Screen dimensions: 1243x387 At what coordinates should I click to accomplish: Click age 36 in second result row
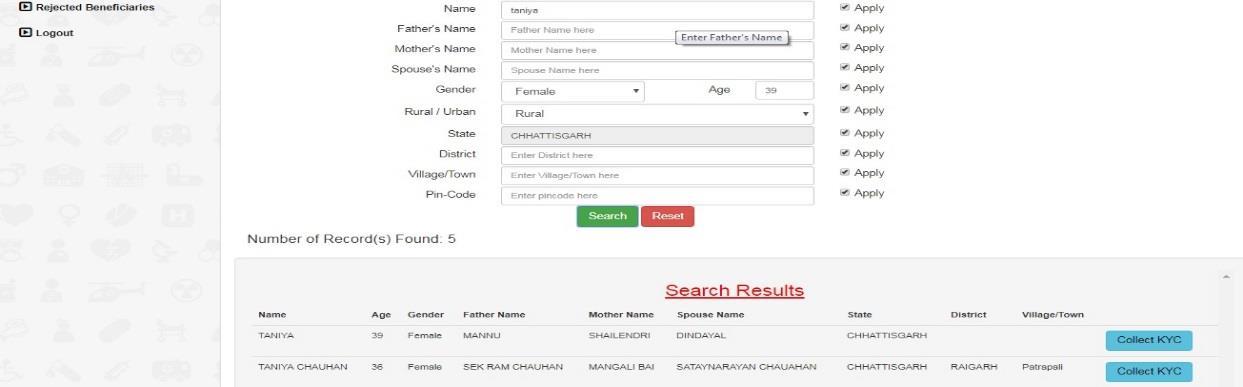point(377,367)
